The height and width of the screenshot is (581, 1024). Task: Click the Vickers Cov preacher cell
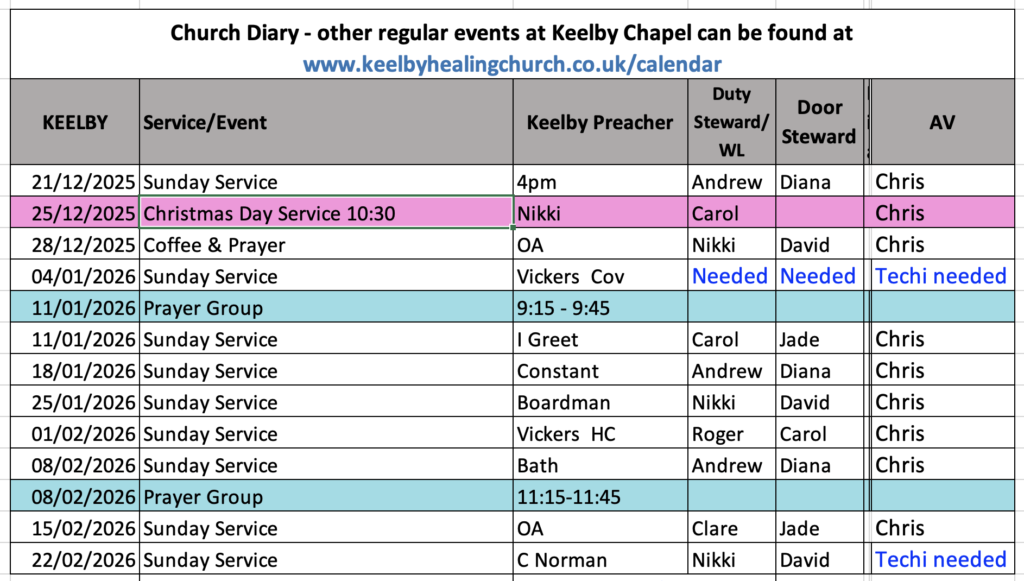coord(600,276)
